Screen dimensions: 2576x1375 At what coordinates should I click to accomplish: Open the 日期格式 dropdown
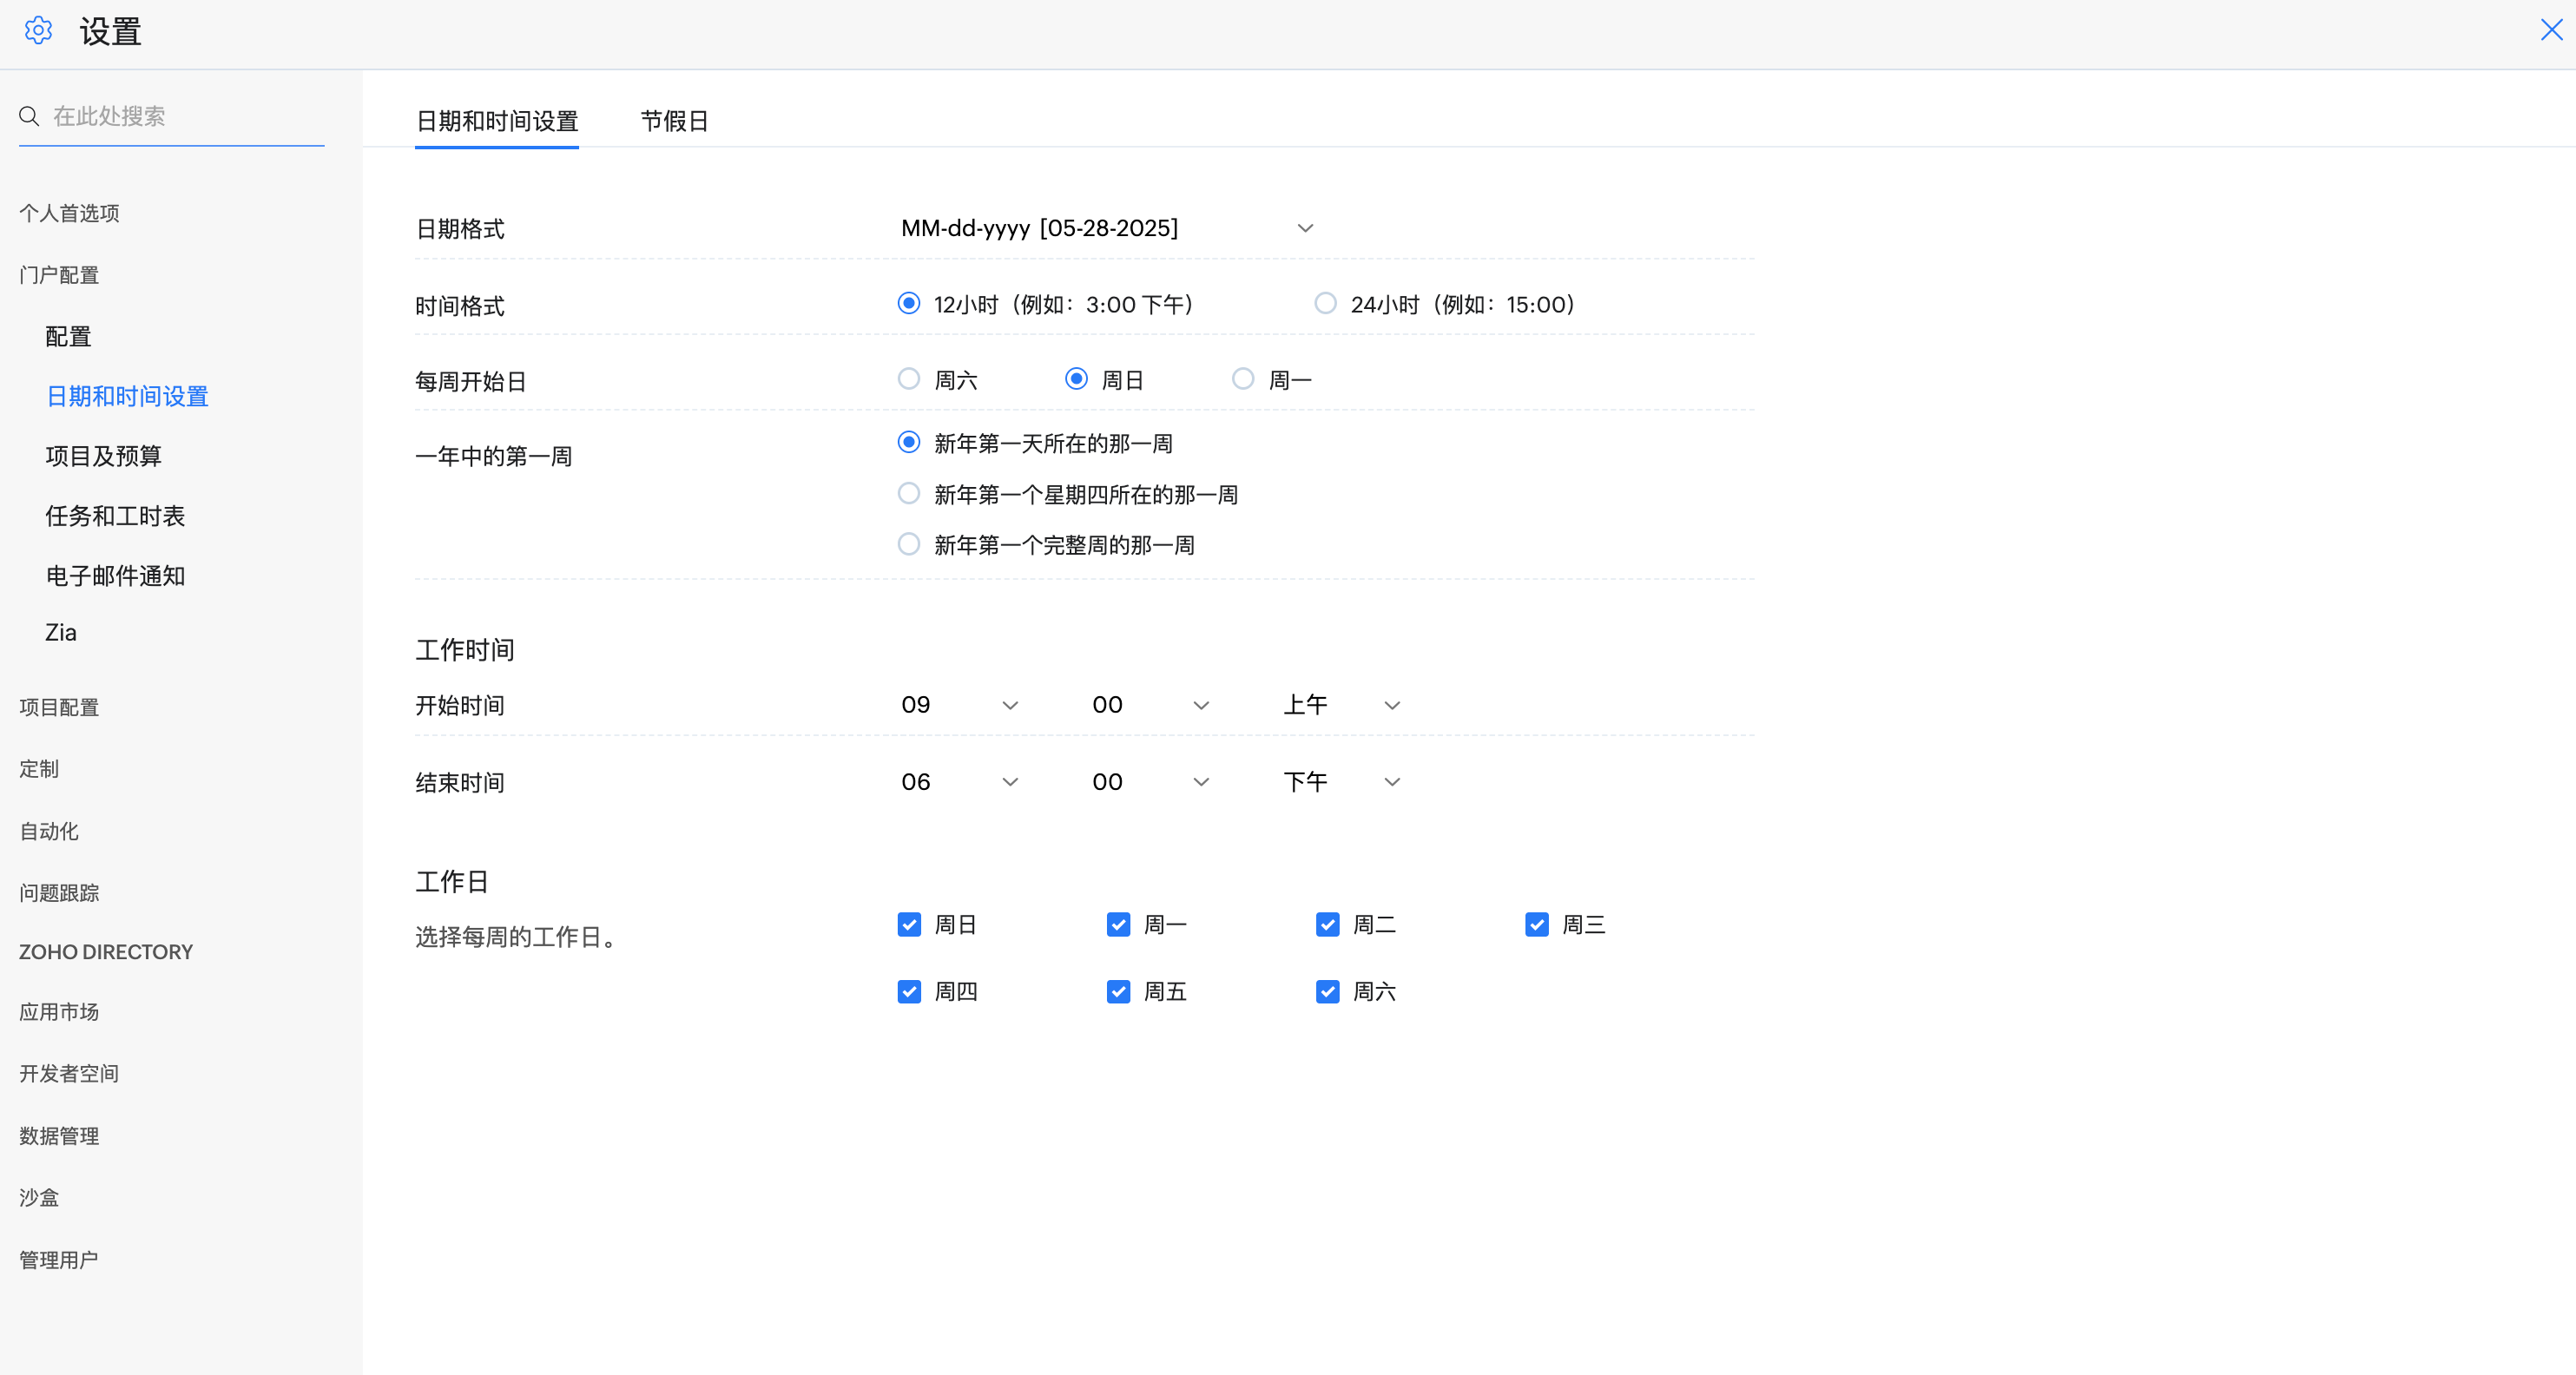(x=1107, y=228)
